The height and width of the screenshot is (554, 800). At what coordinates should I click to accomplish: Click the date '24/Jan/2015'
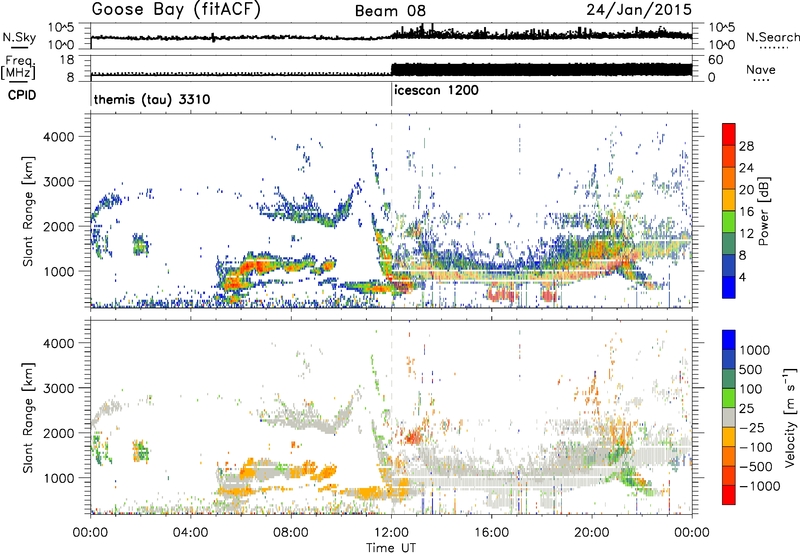[639, 9]
